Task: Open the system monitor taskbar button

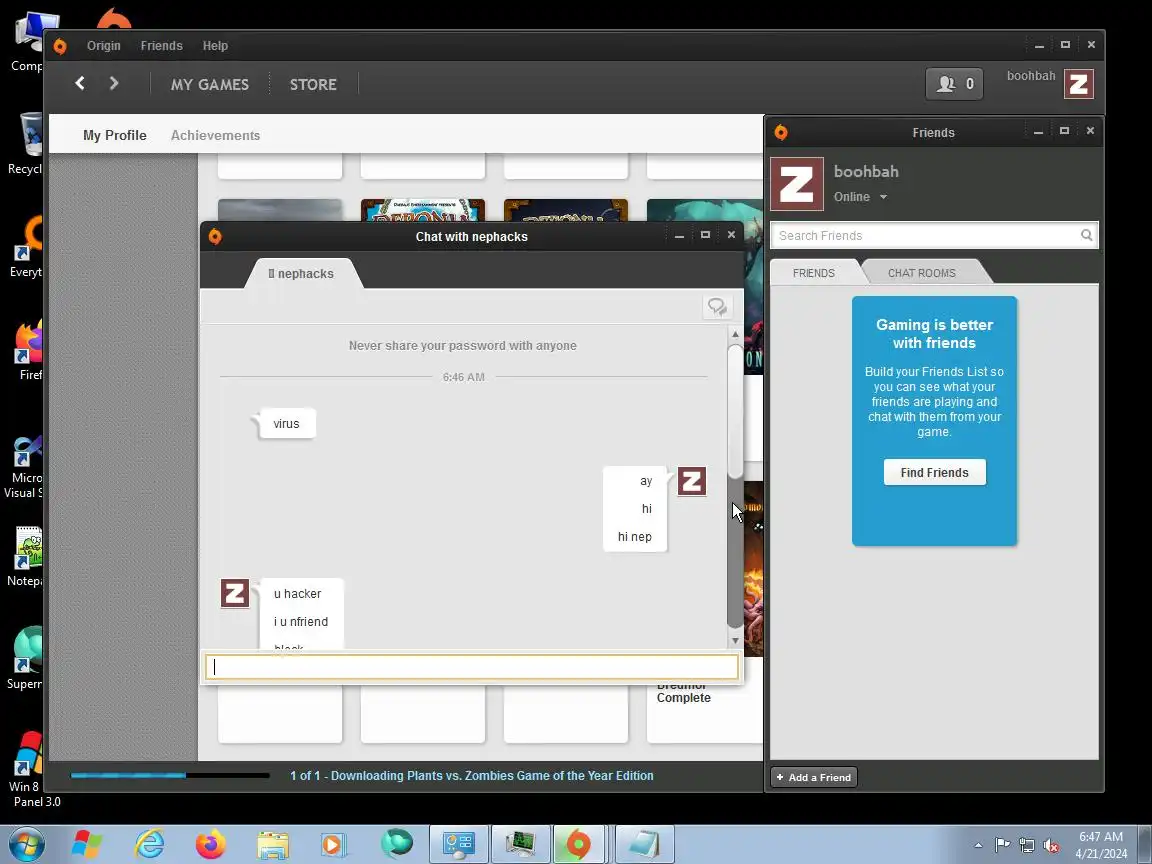Action: [520, 844]
